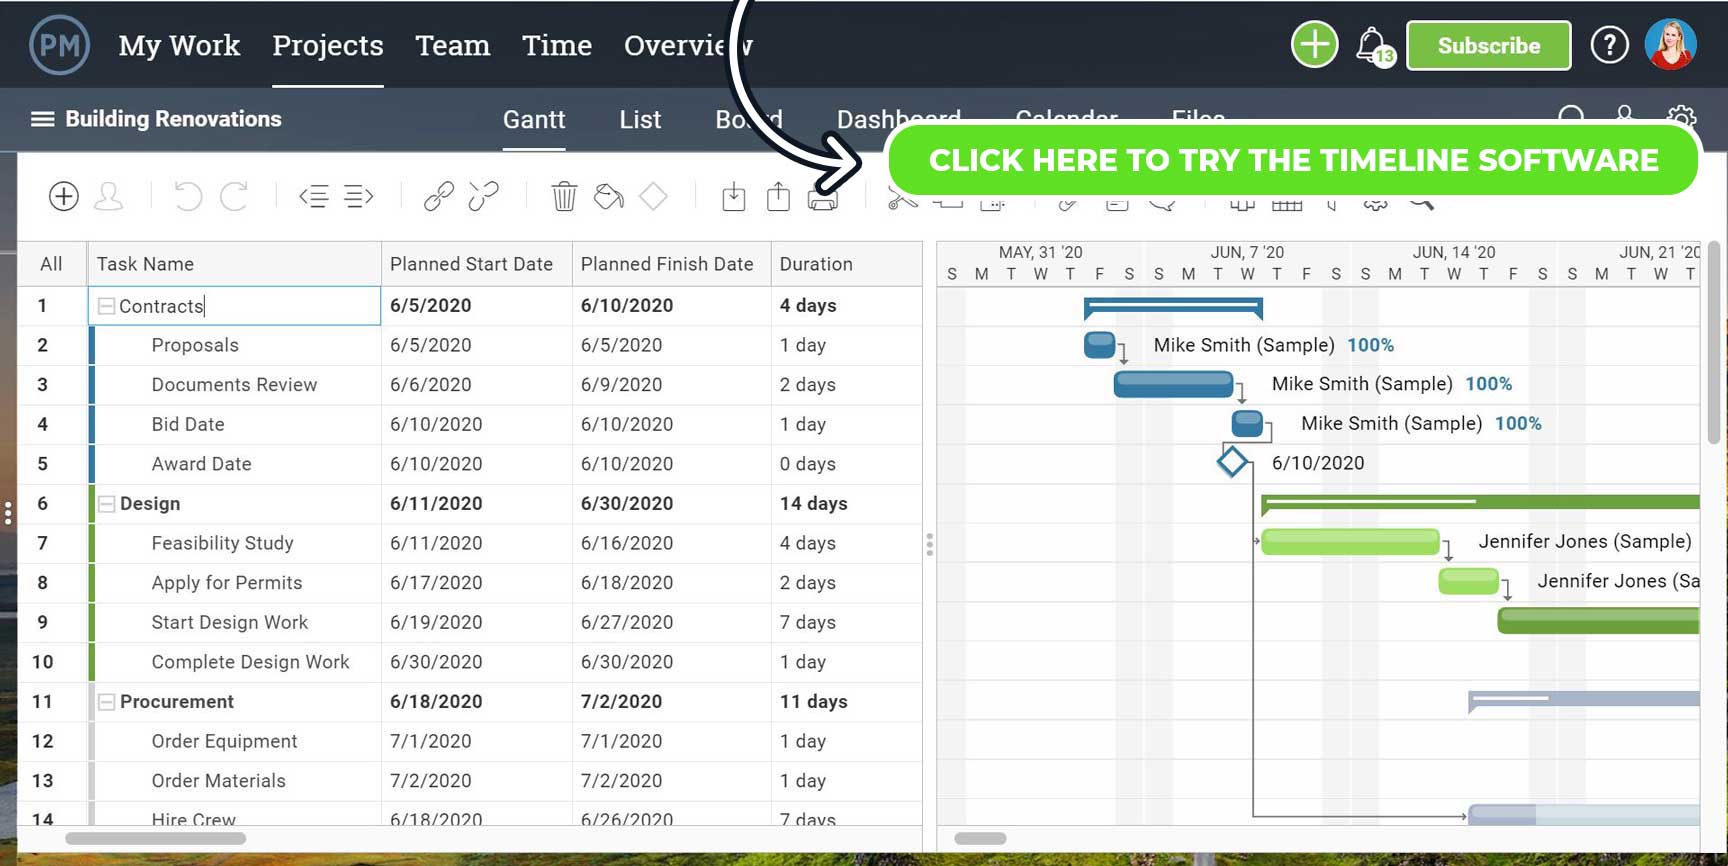
Task: Go to My Work
Action: point(179,45)
